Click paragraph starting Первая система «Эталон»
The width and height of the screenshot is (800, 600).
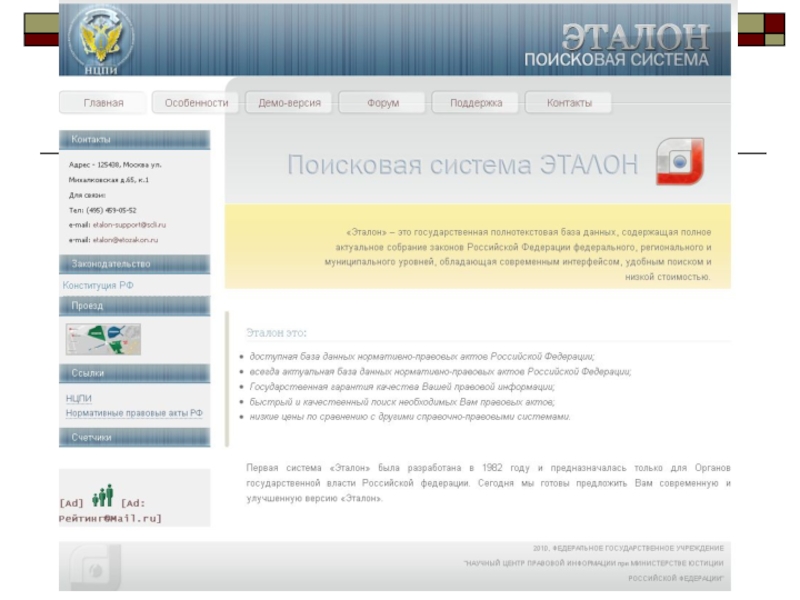click(488, 483)
